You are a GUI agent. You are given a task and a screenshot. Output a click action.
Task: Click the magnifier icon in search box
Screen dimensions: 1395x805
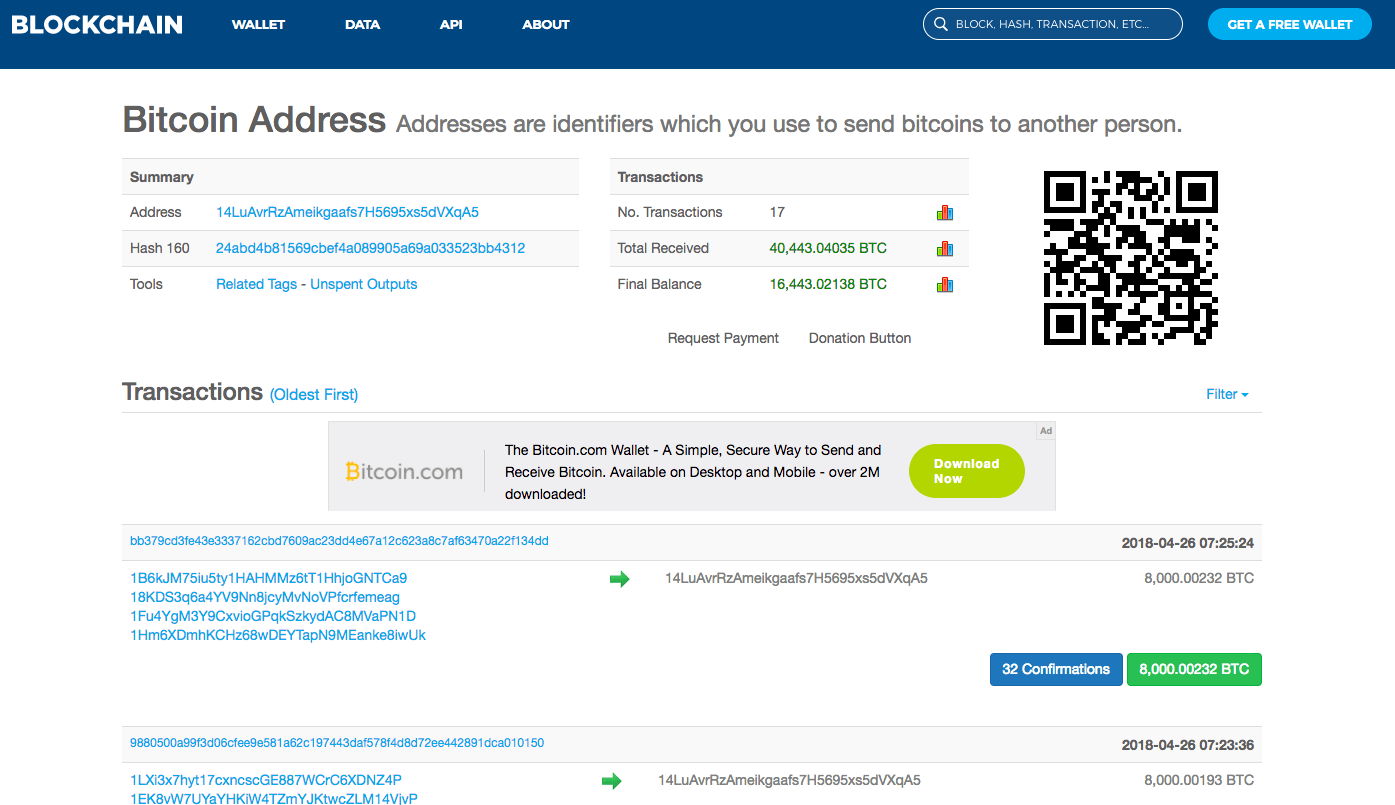pyautogui.click(x=940, y=24)
